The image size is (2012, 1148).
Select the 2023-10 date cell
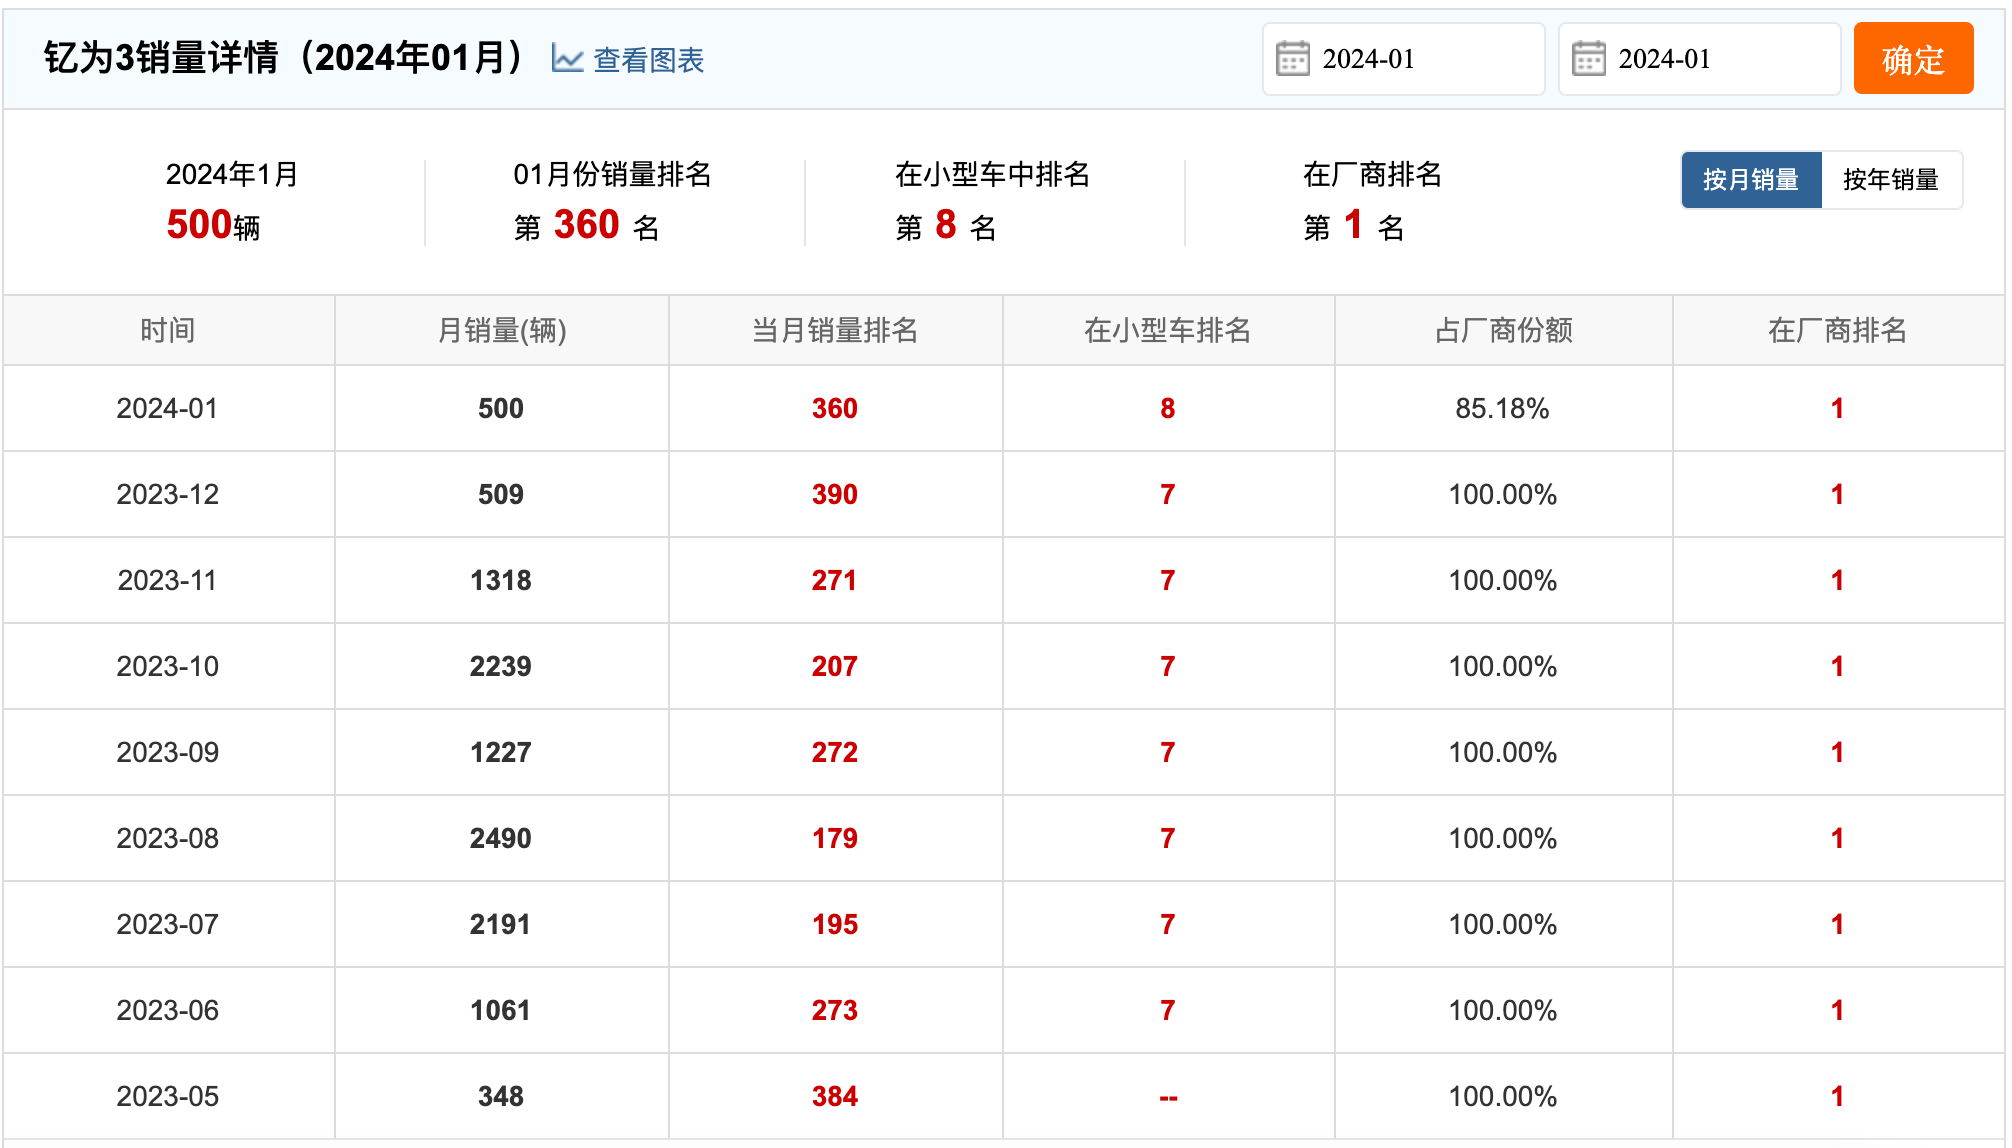(167, 666)
